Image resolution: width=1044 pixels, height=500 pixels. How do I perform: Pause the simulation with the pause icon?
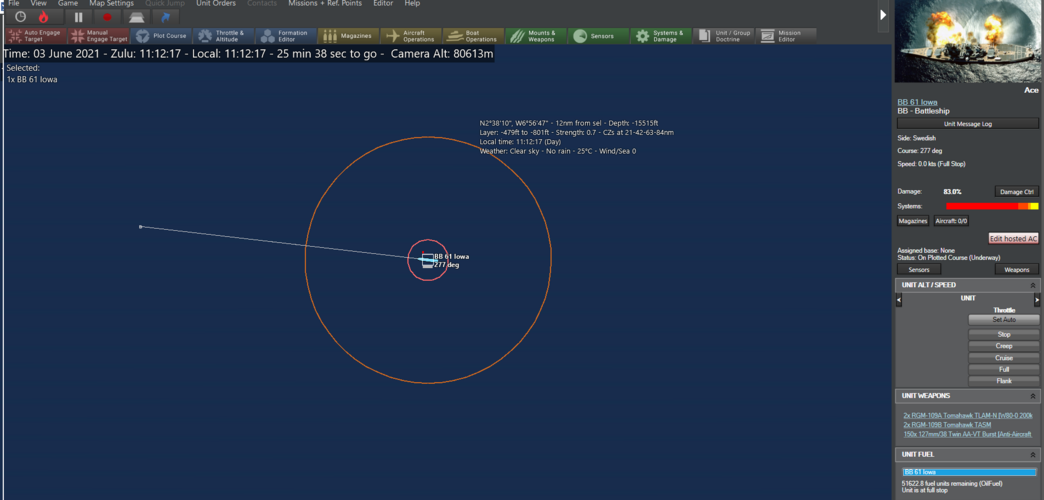[x=79, y=17]
